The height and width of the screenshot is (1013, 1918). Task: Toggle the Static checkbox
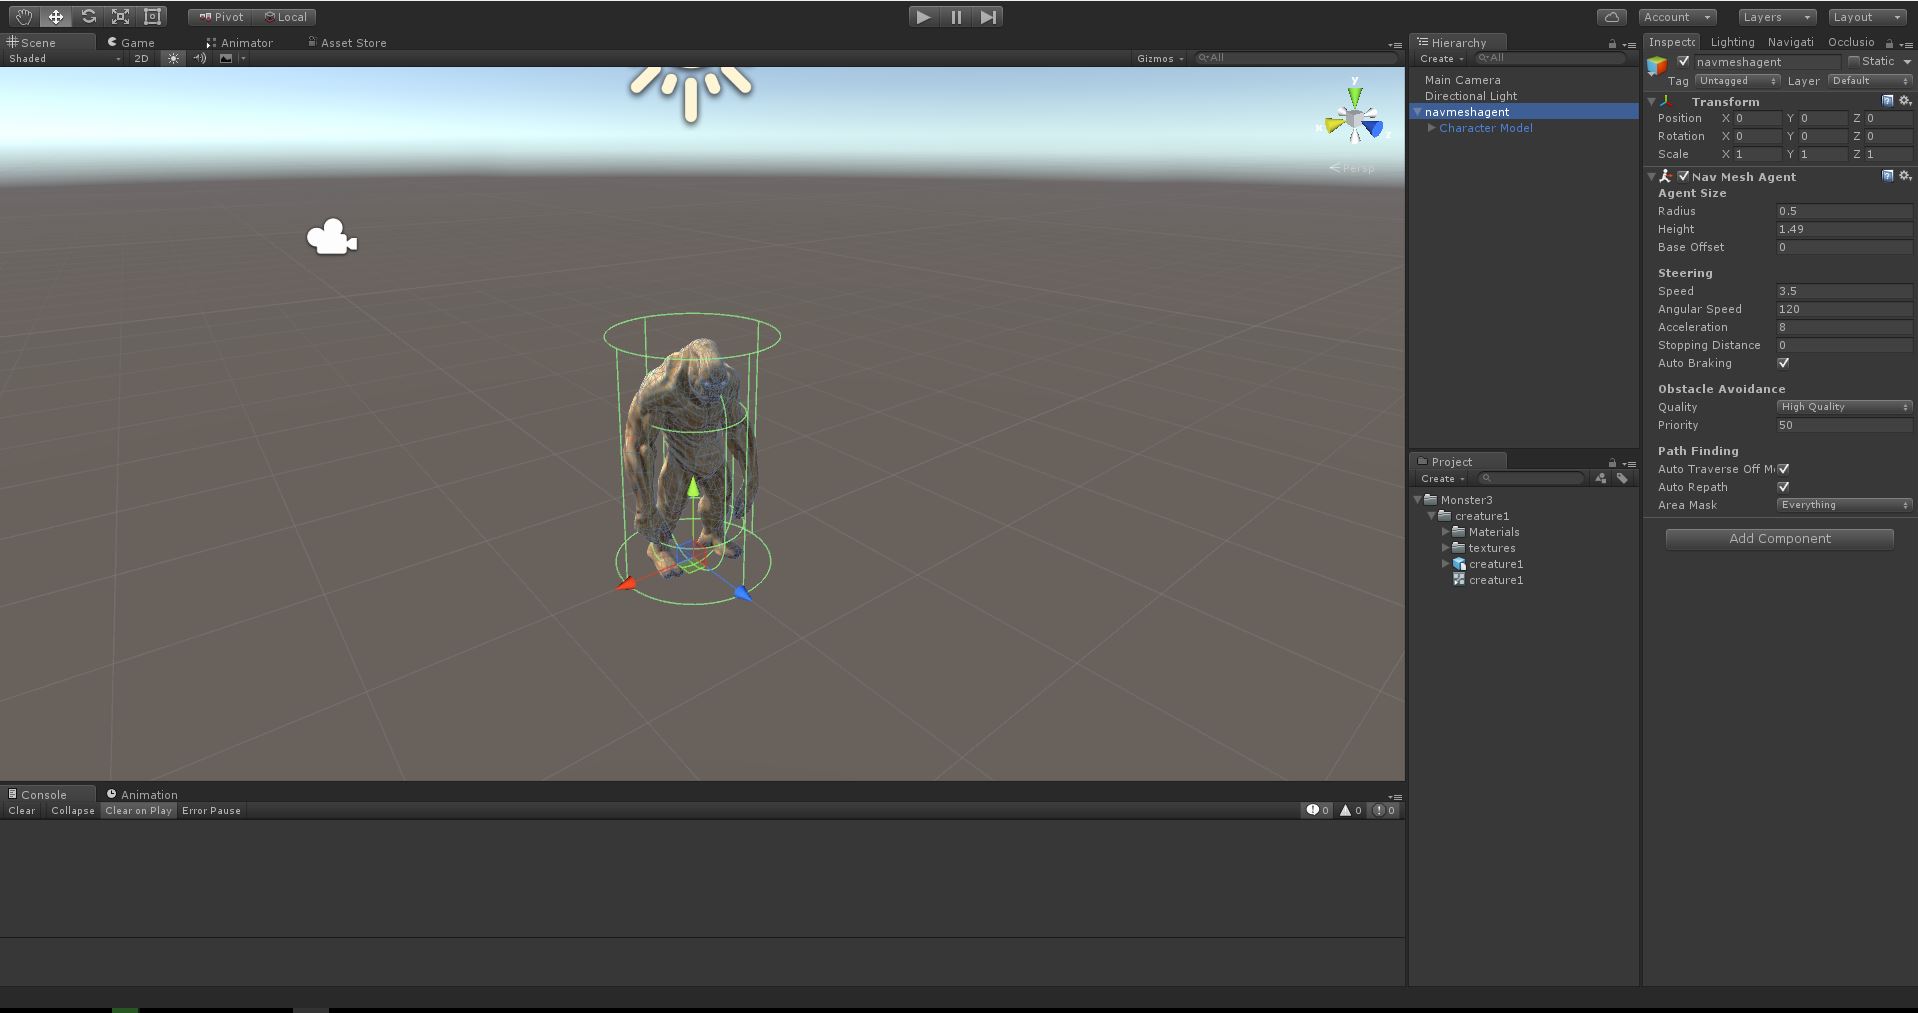pos(1854,61)
